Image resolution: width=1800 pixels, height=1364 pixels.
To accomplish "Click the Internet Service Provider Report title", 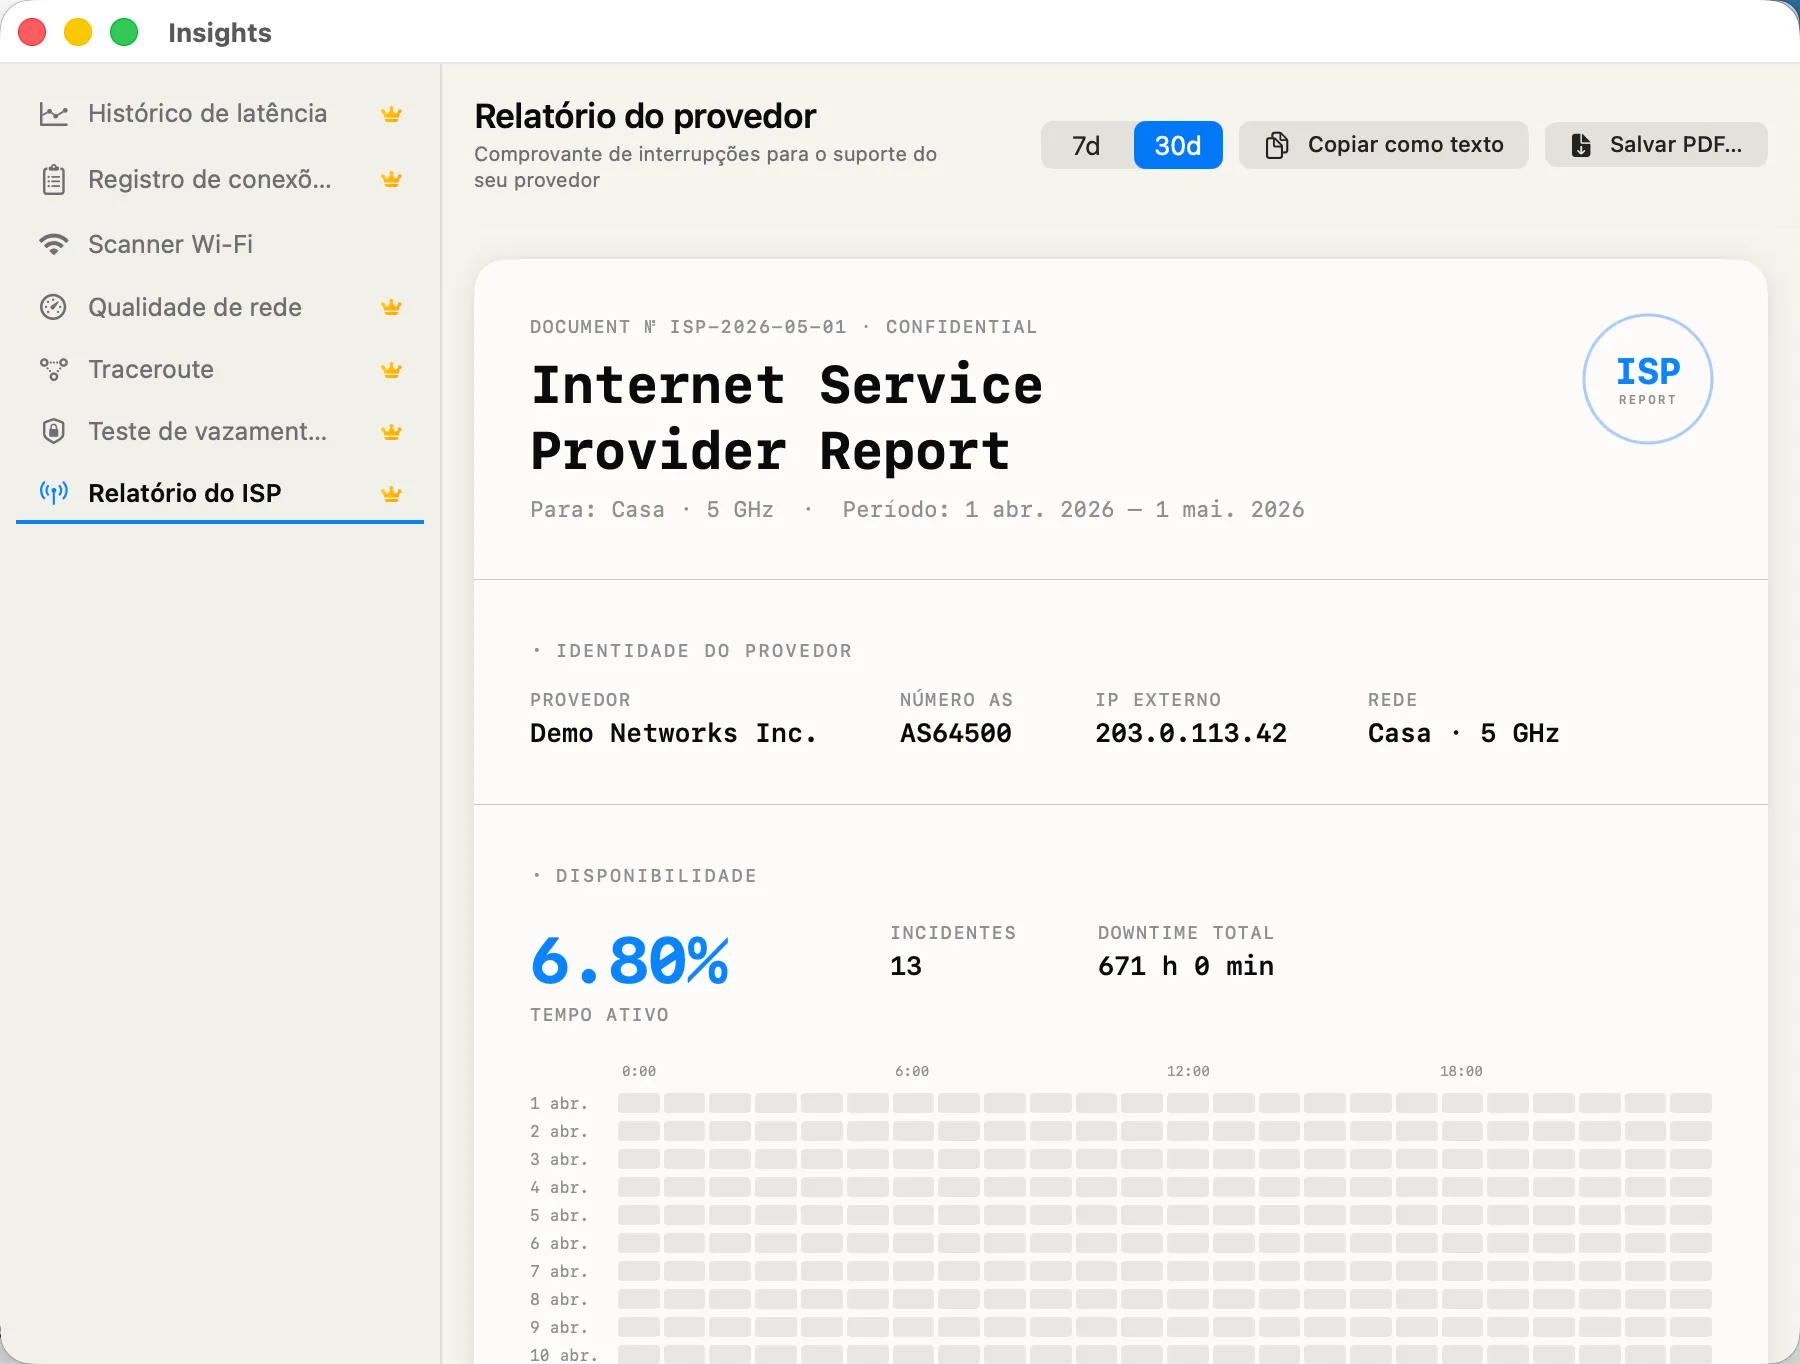I will pos(786,418).
